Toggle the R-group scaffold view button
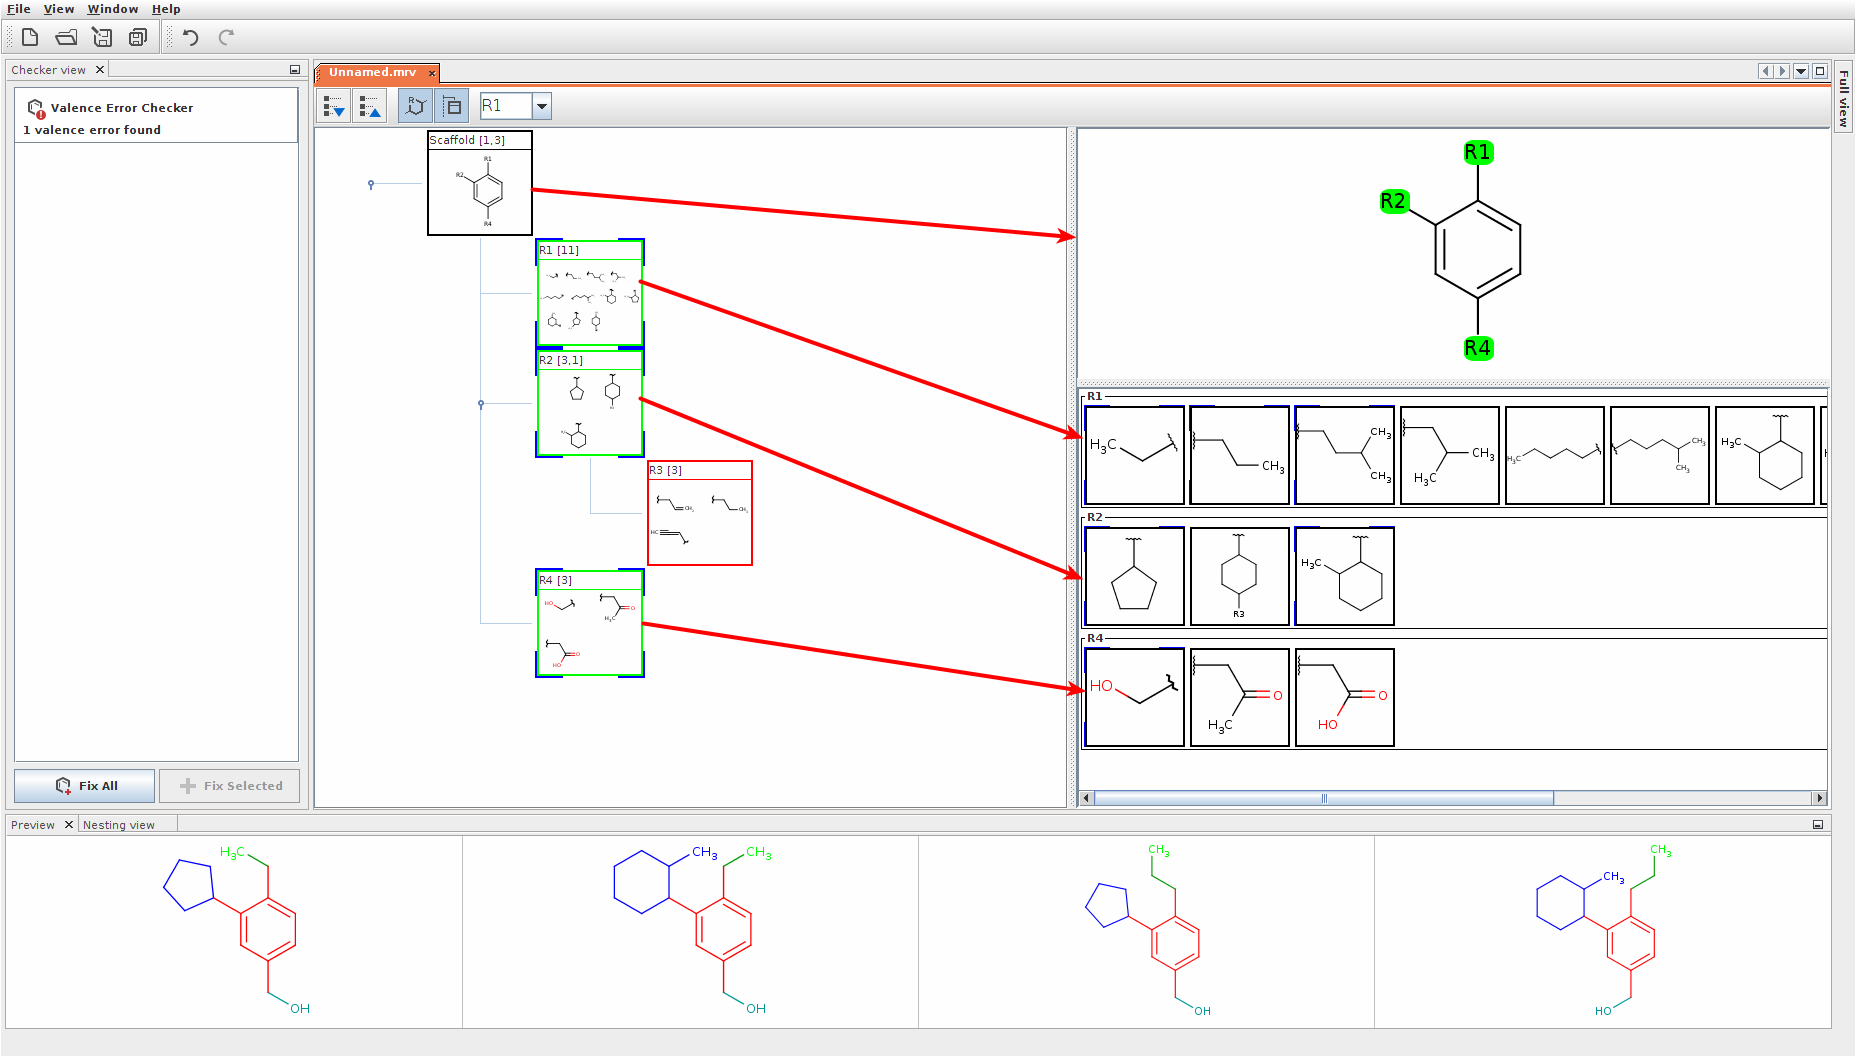This screenshot has width=1855, height=1056. click(x=415, y=106)
